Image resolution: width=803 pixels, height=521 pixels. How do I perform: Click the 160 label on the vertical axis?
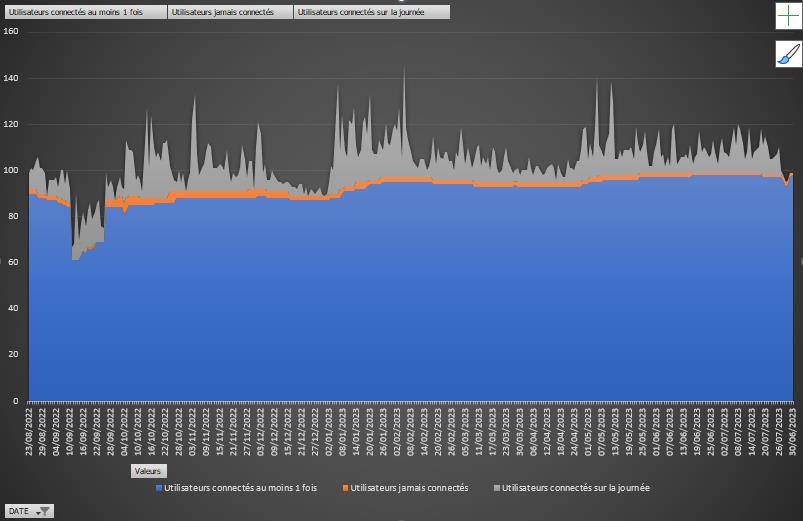coord(11,32)
